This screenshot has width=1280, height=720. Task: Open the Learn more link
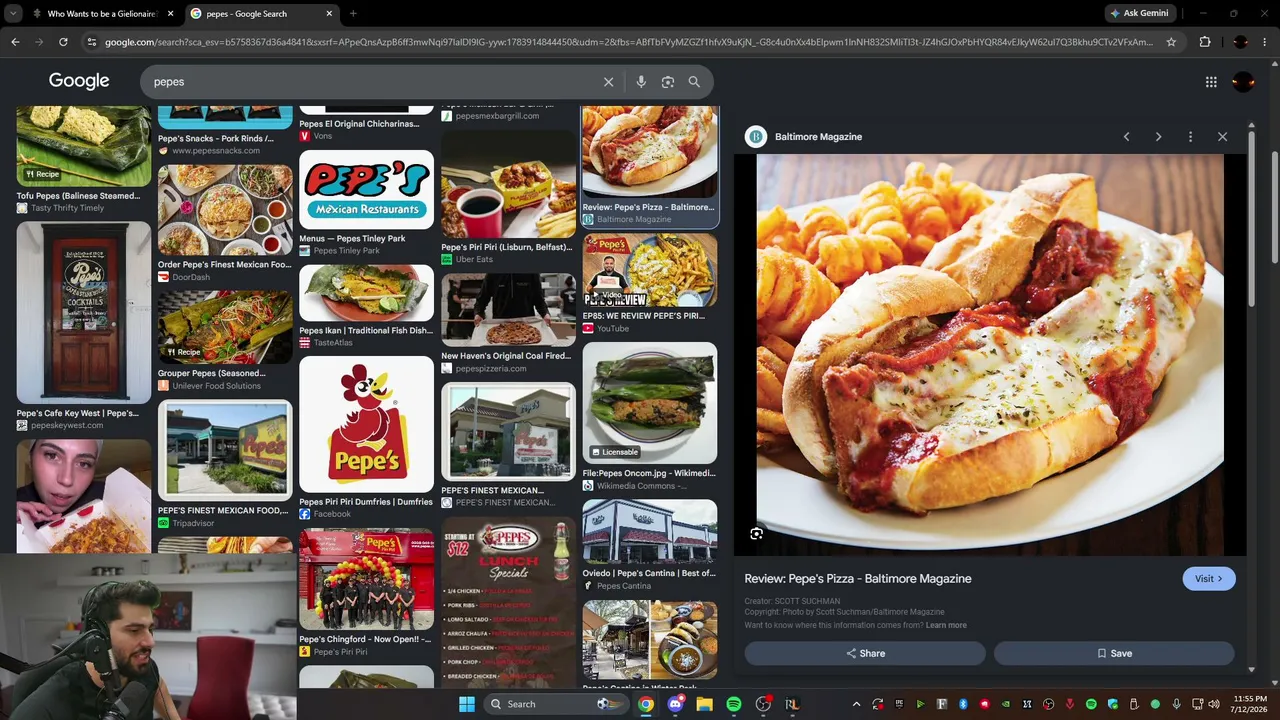pyautogui.click(x=946, y=626)
